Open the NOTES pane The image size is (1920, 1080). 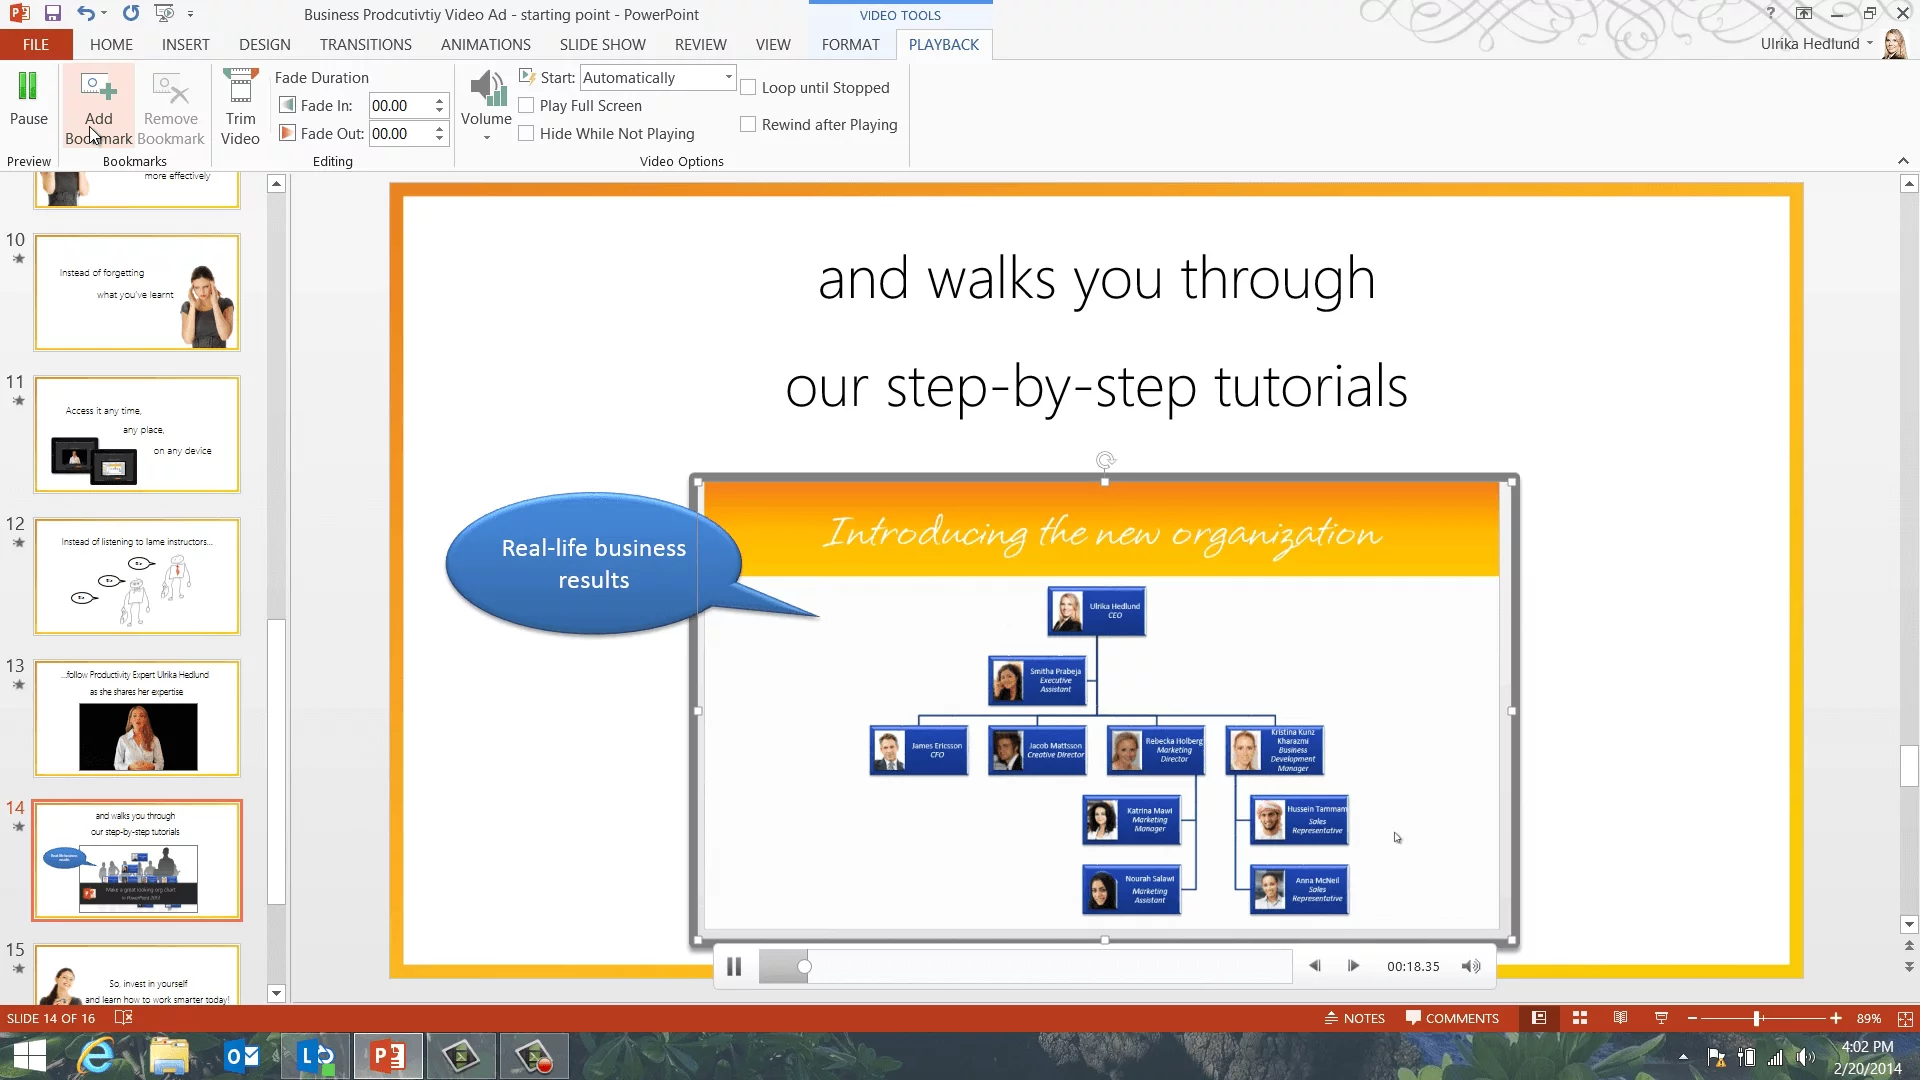tap(1354, 1018)
